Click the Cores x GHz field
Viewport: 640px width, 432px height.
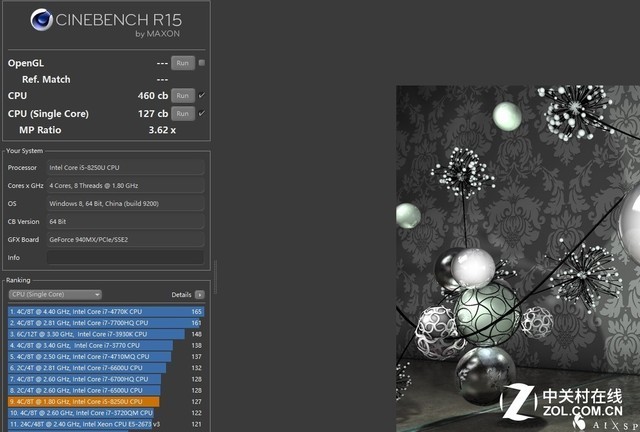[x=125, y=185]
